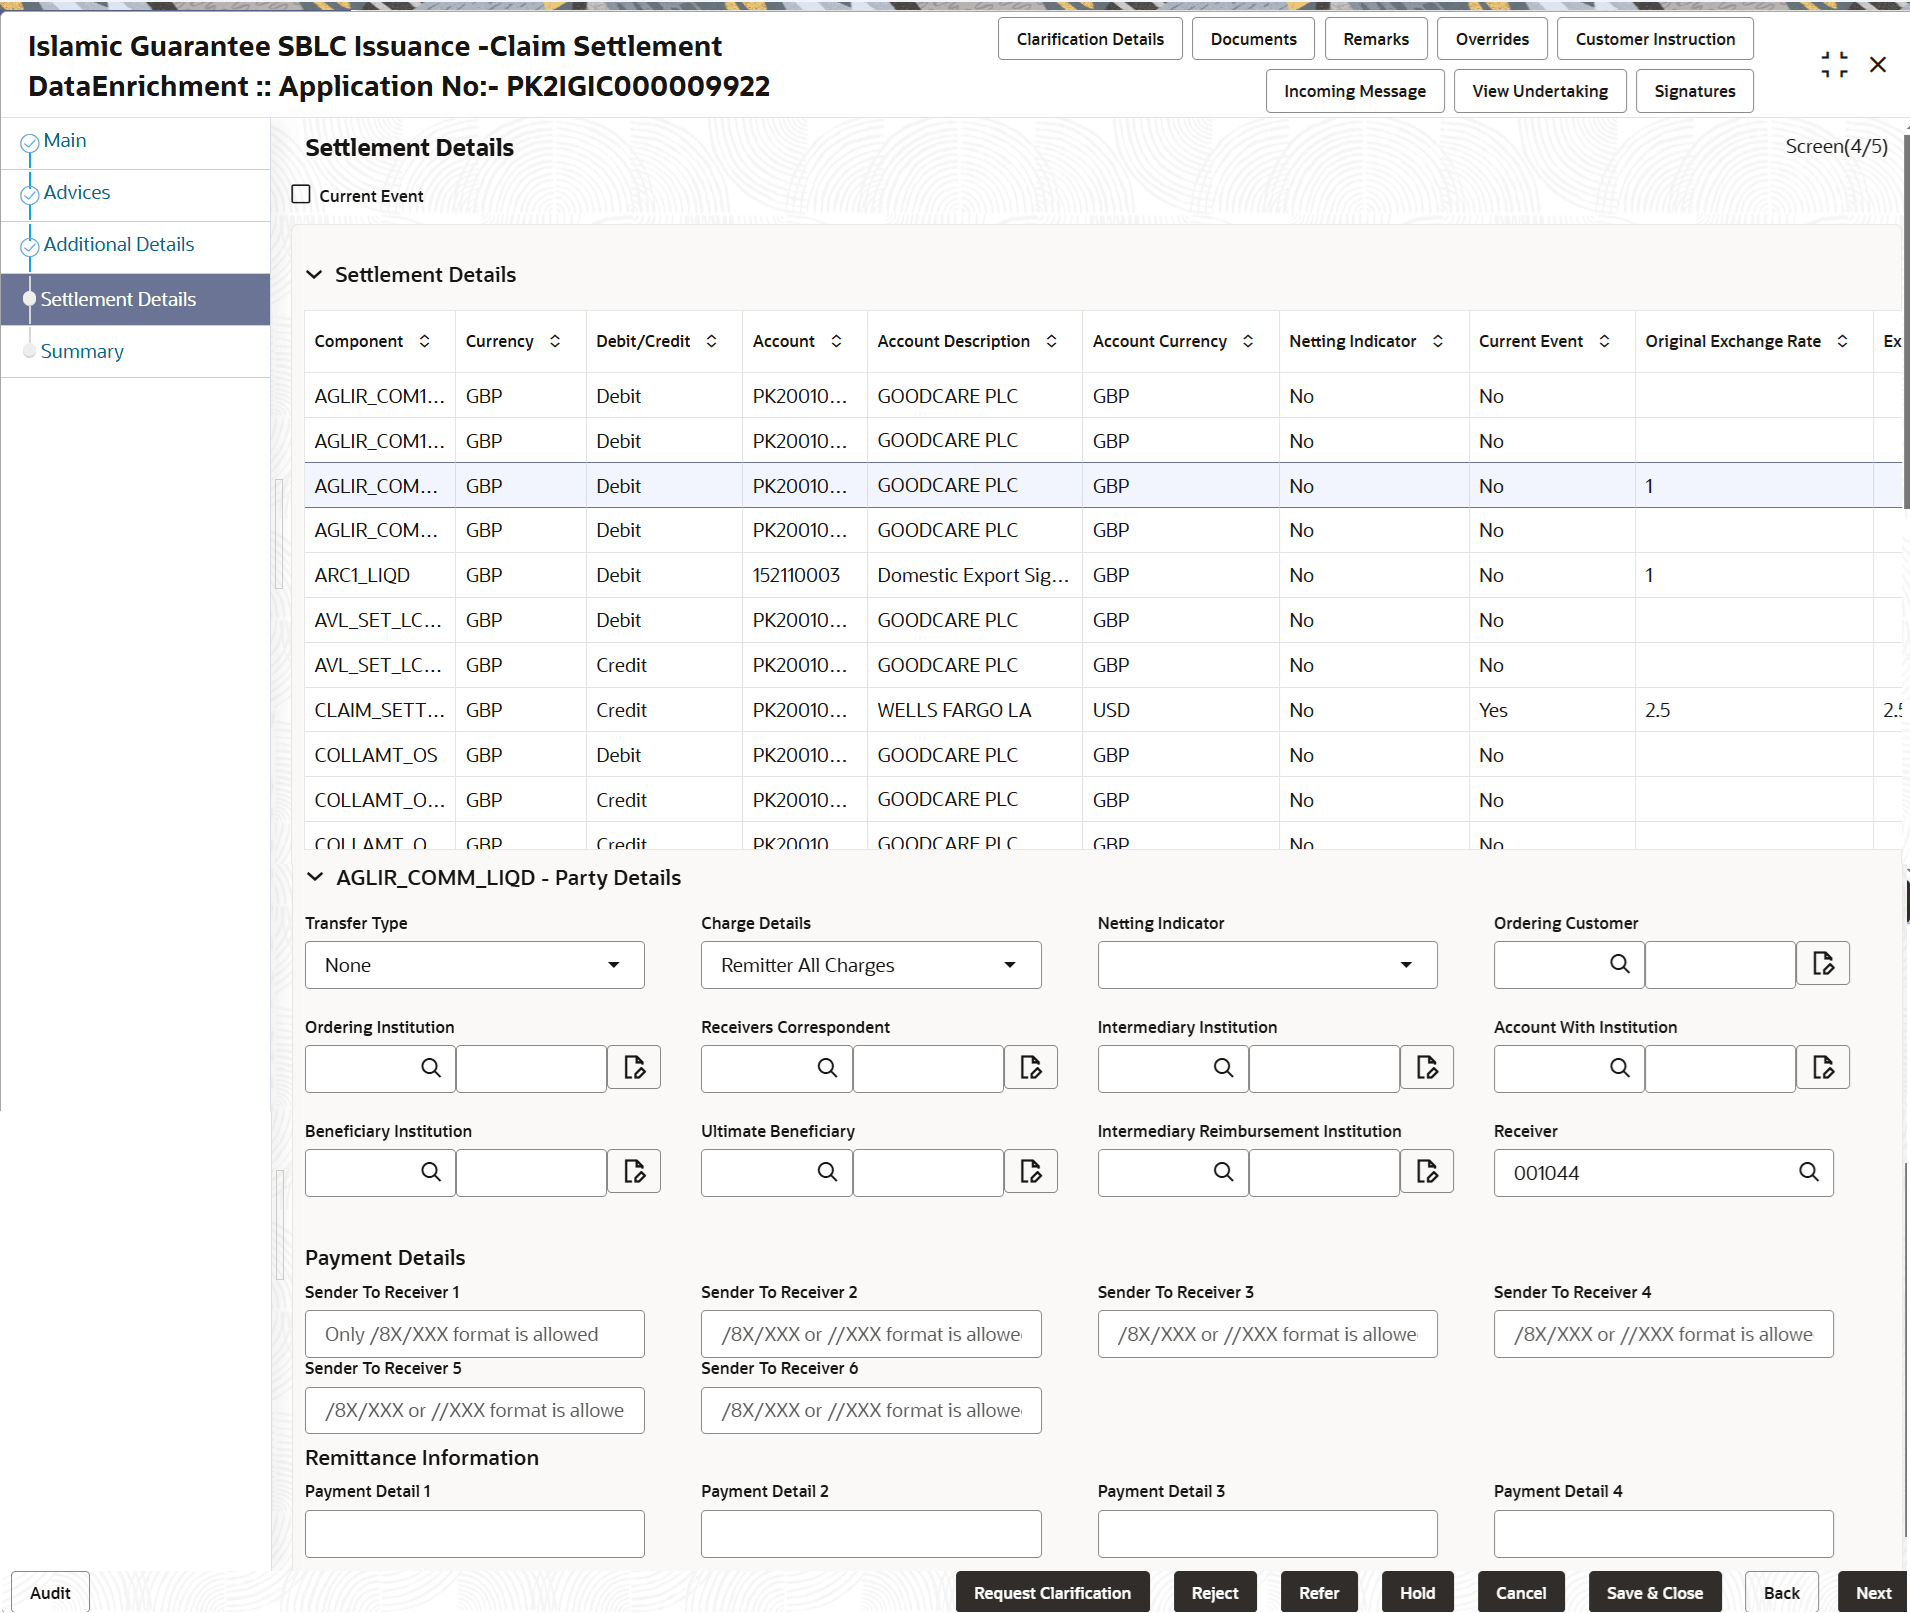Search the Beneficiary Institution
The image size is (1910, 1613).
tap(430, 1172)
